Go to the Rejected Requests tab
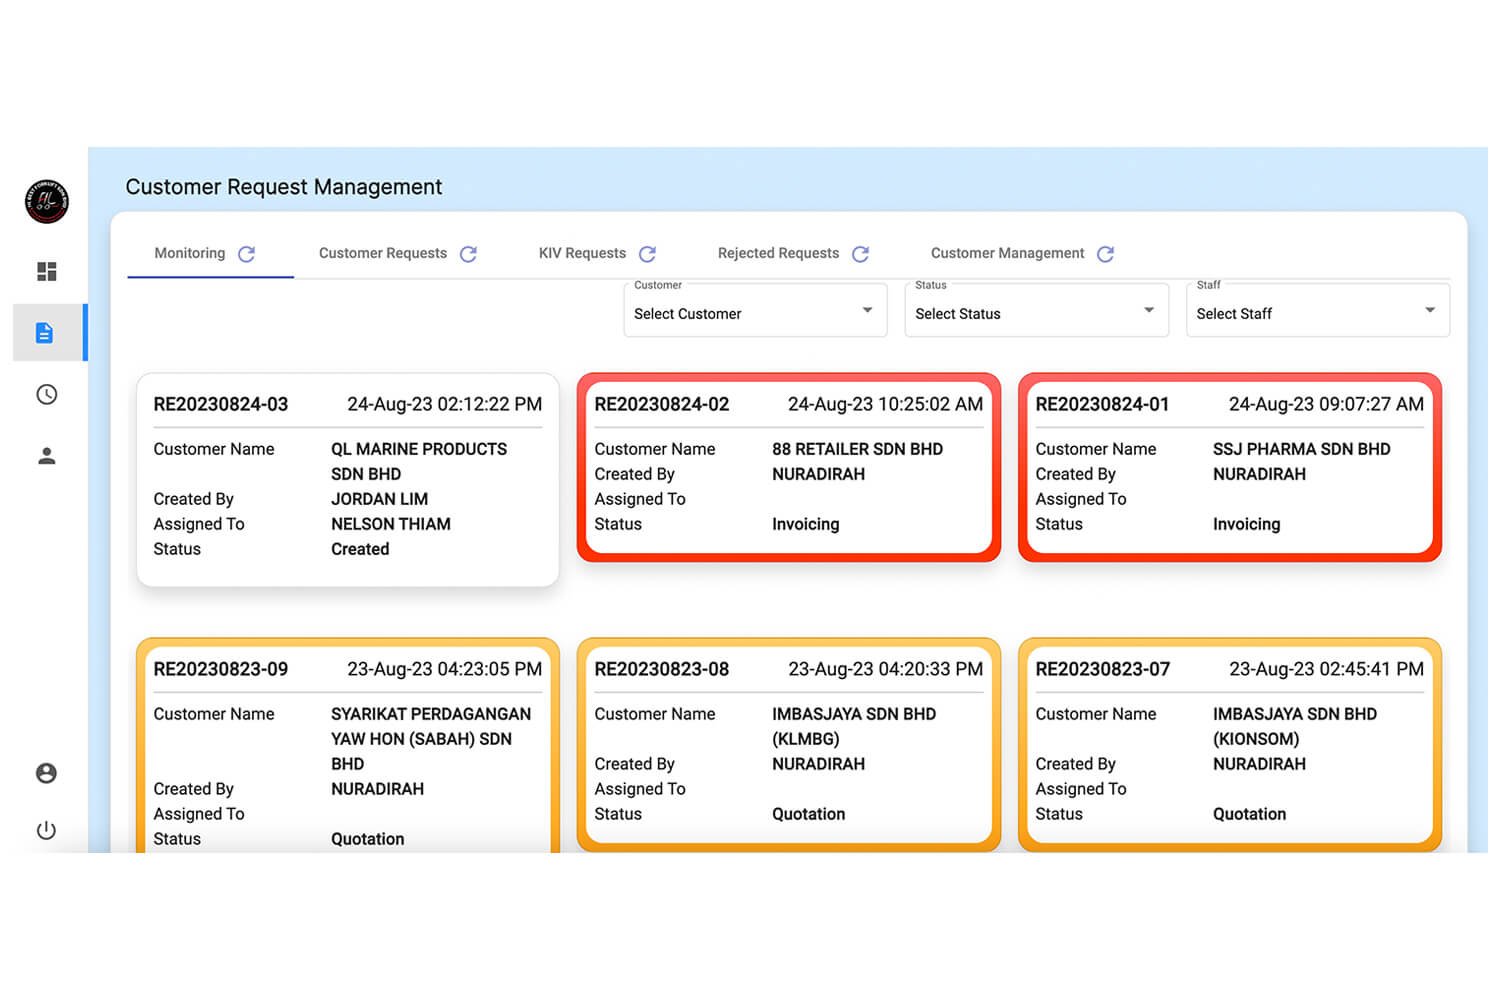This screenshot has height=1000, width=1500. click(778, 254)
